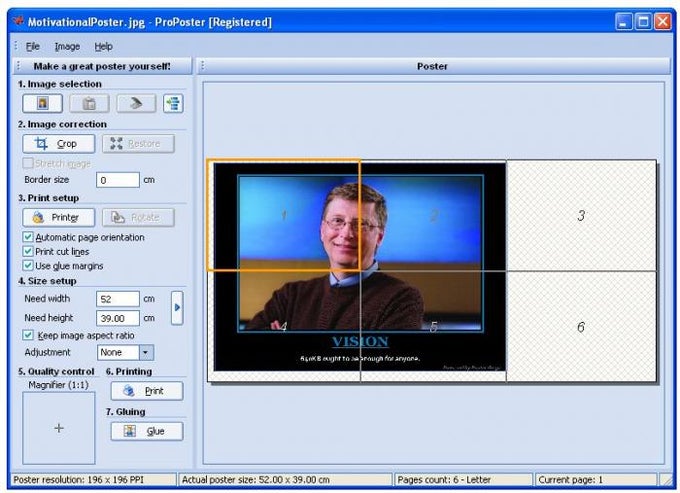This screenshot has height=493, width=680.
Task: Open the Image menu
Action: click(x=67, y=46)
